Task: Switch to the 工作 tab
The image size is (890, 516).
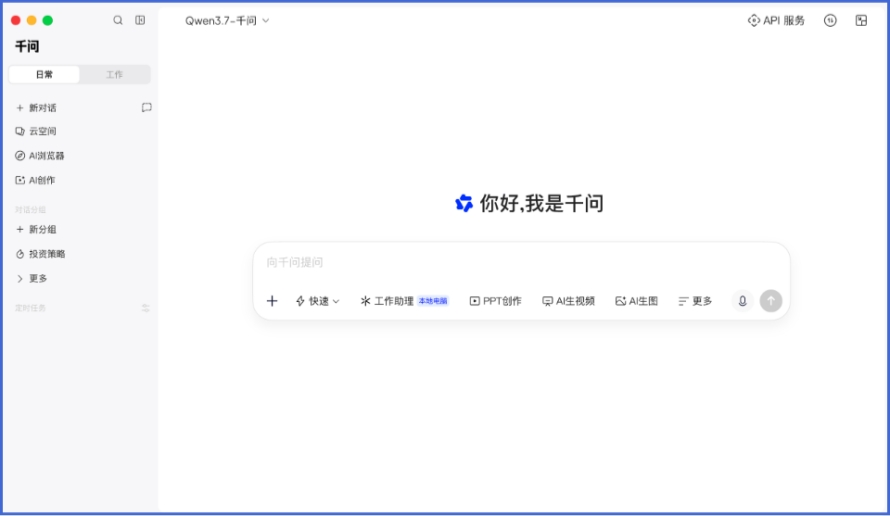Action: tap(115, 74)
